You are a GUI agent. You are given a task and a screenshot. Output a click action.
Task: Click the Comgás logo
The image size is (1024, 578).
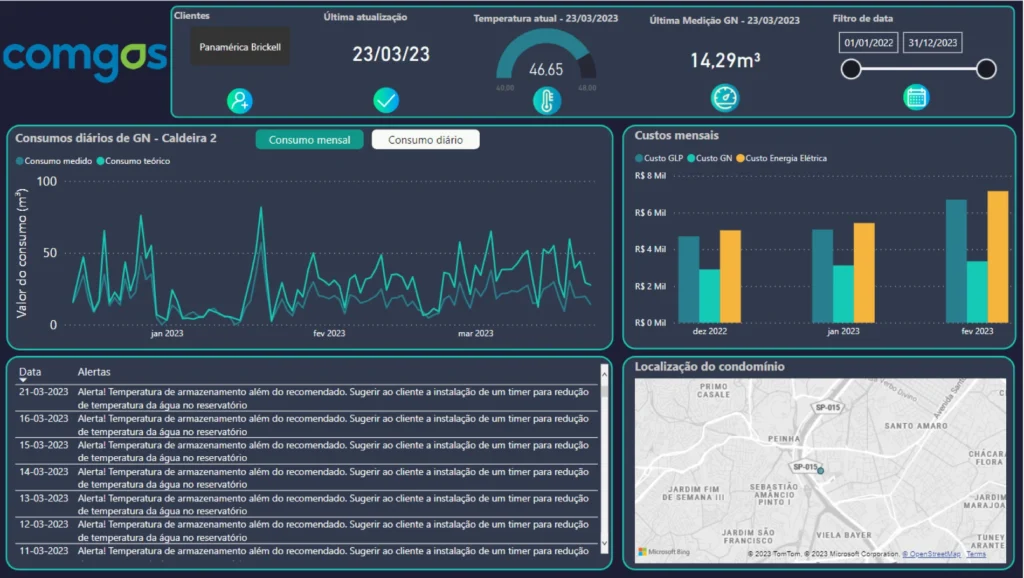point(84,57)
